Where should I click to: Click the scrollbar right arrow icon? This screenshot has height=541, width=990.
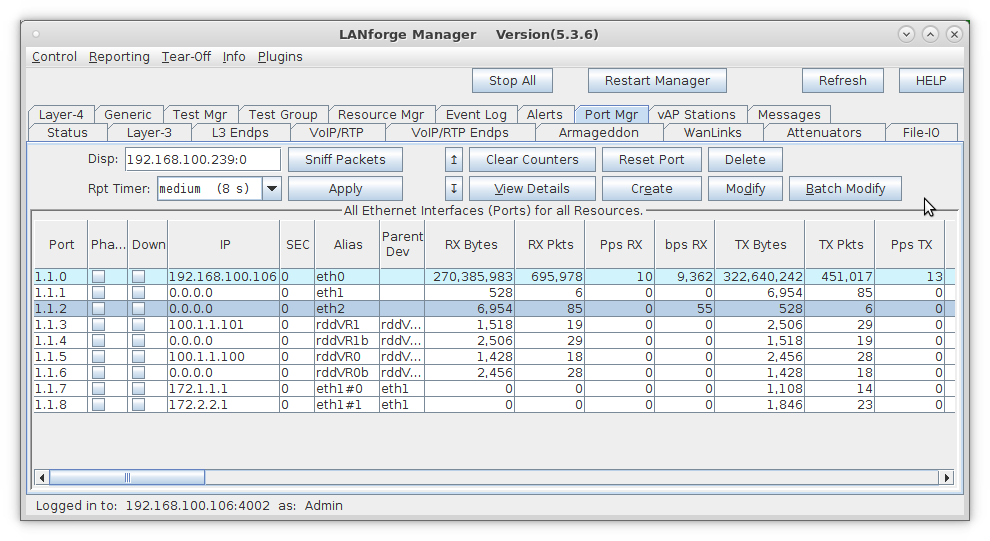[946, 477]
